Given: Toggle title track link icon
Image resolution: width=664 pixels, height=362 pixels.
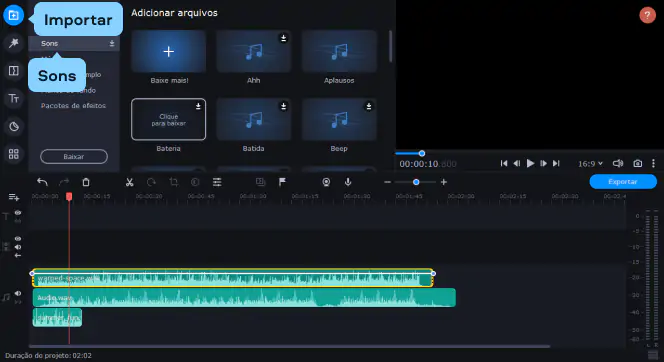Looking at the screenshot, I should pos(18,221).
